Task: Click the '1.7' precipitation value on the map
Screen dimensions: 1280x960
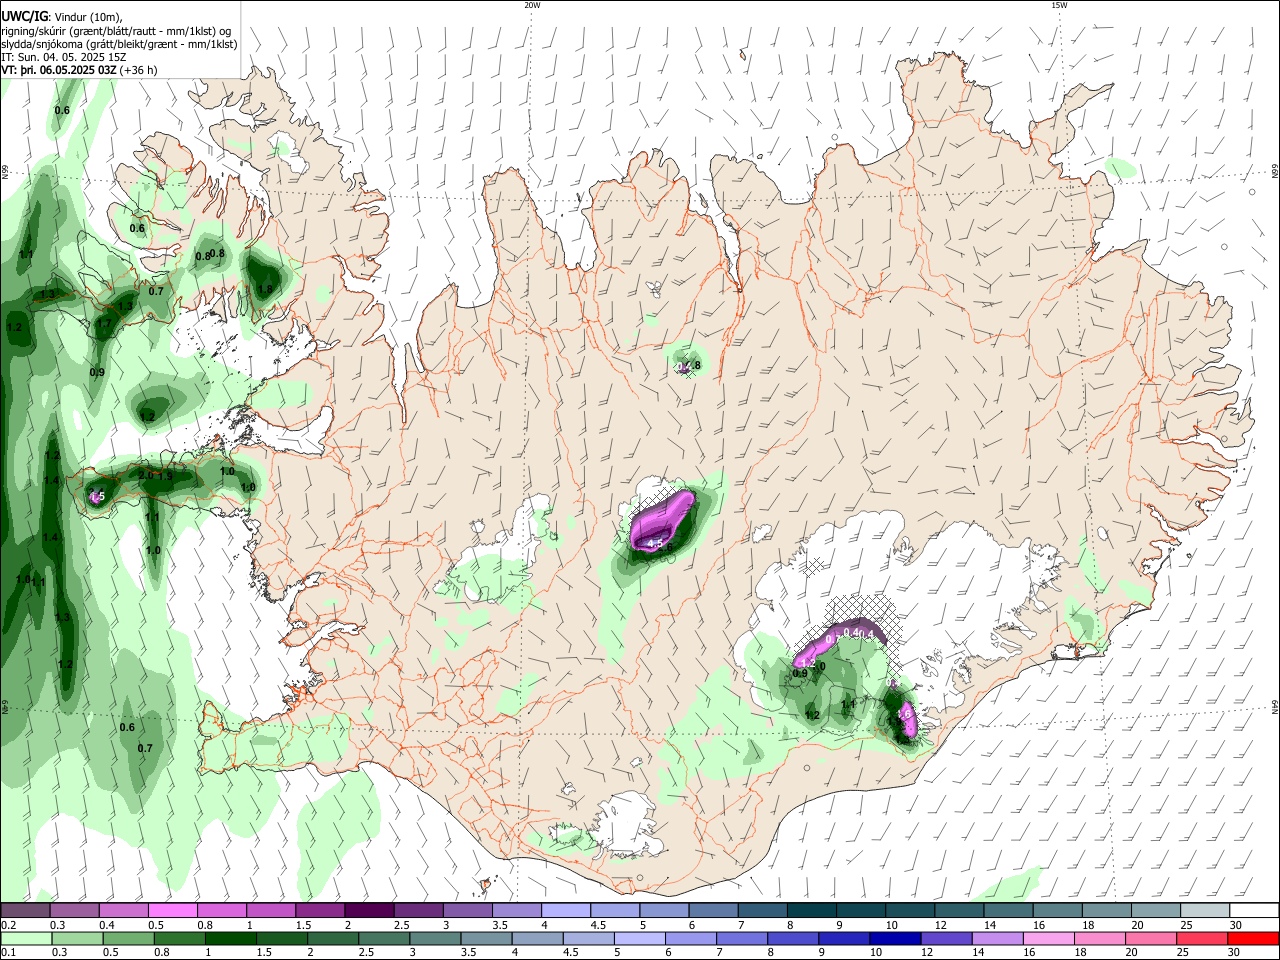Action: (x=104, y=324)
